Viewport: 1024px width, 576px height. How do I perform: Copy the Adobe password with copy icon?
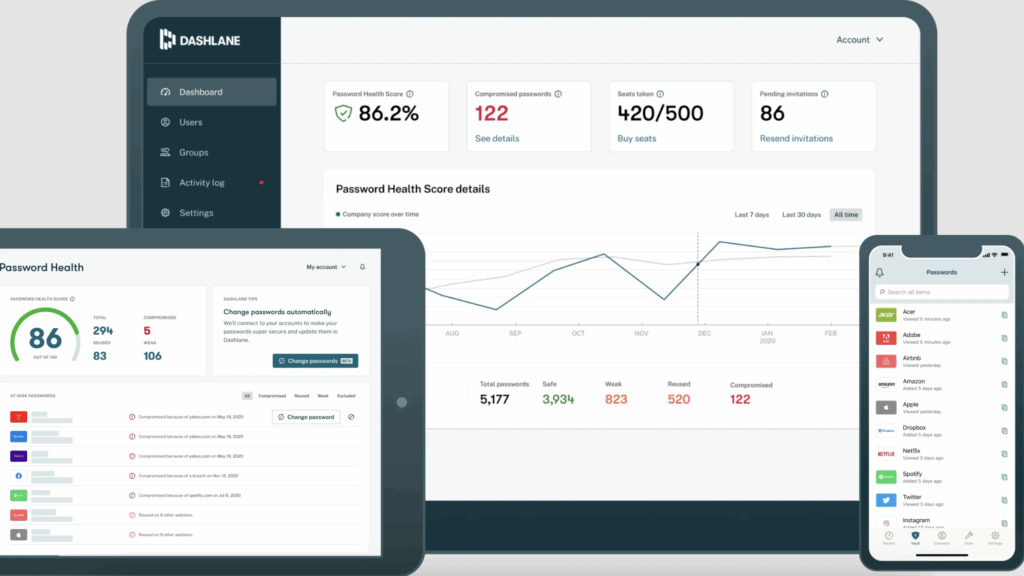click(x=1004, y=338)
